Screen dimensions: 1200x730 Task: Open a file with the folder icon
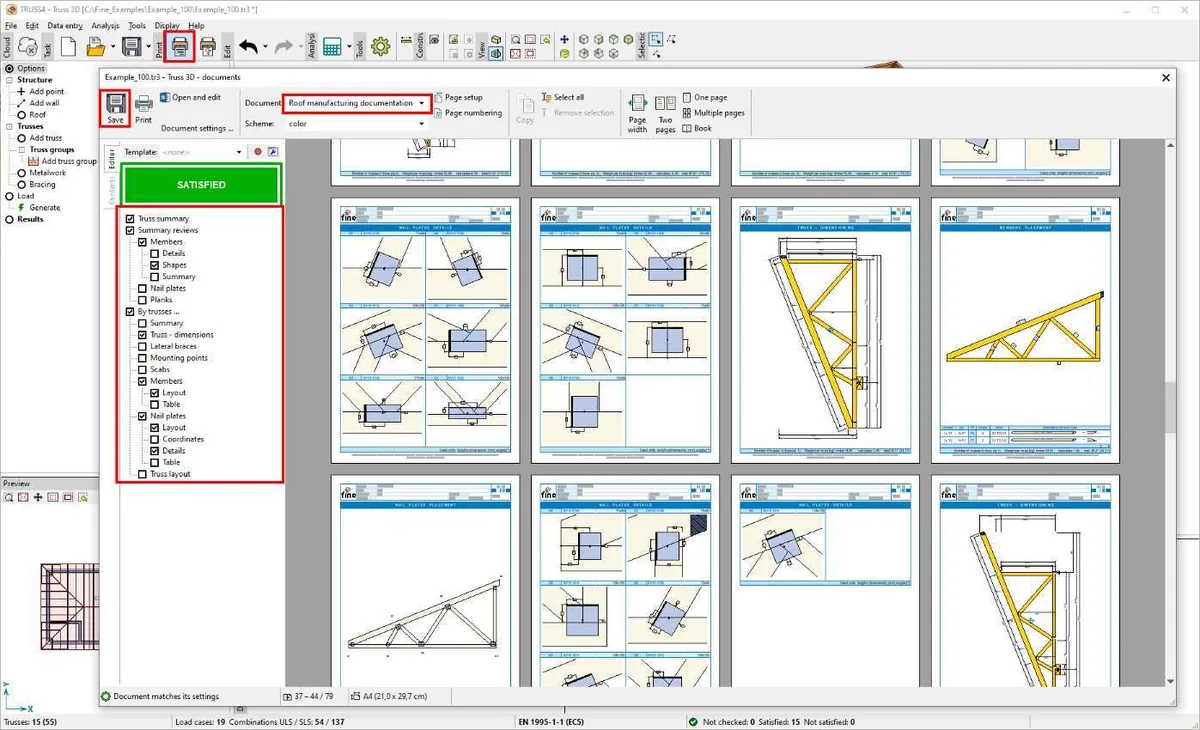[96, 46]
